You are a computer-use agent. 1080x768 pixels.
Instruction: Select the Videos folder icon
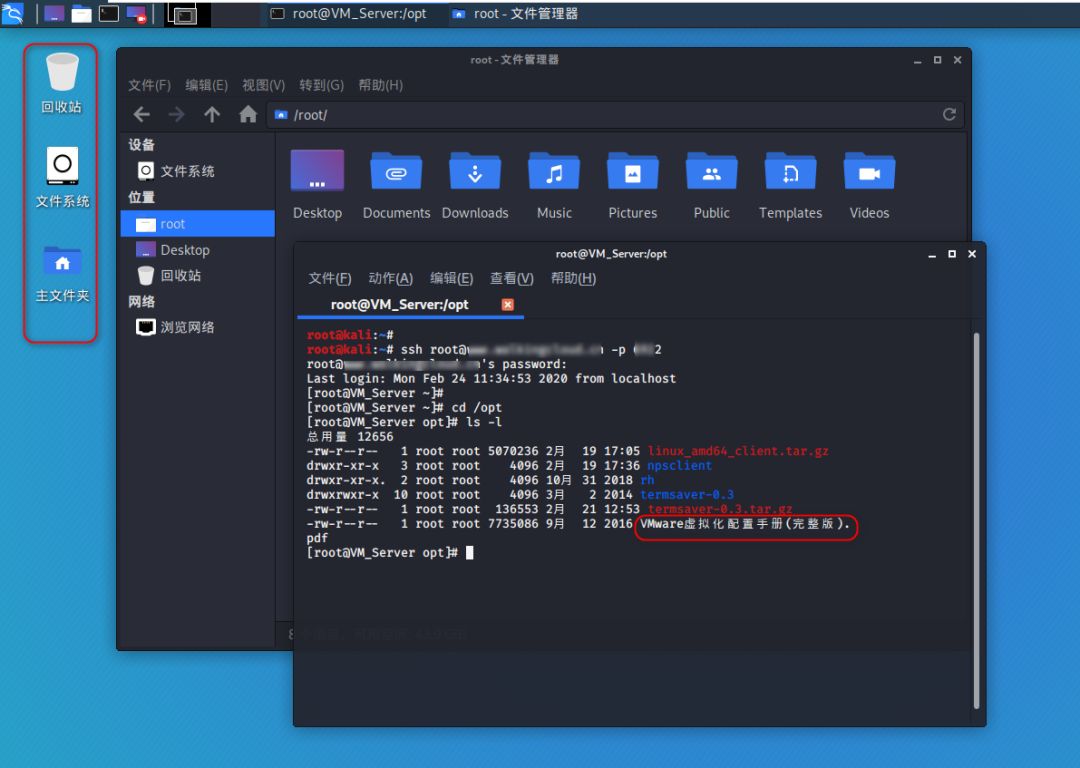click(x=869, y=185)
